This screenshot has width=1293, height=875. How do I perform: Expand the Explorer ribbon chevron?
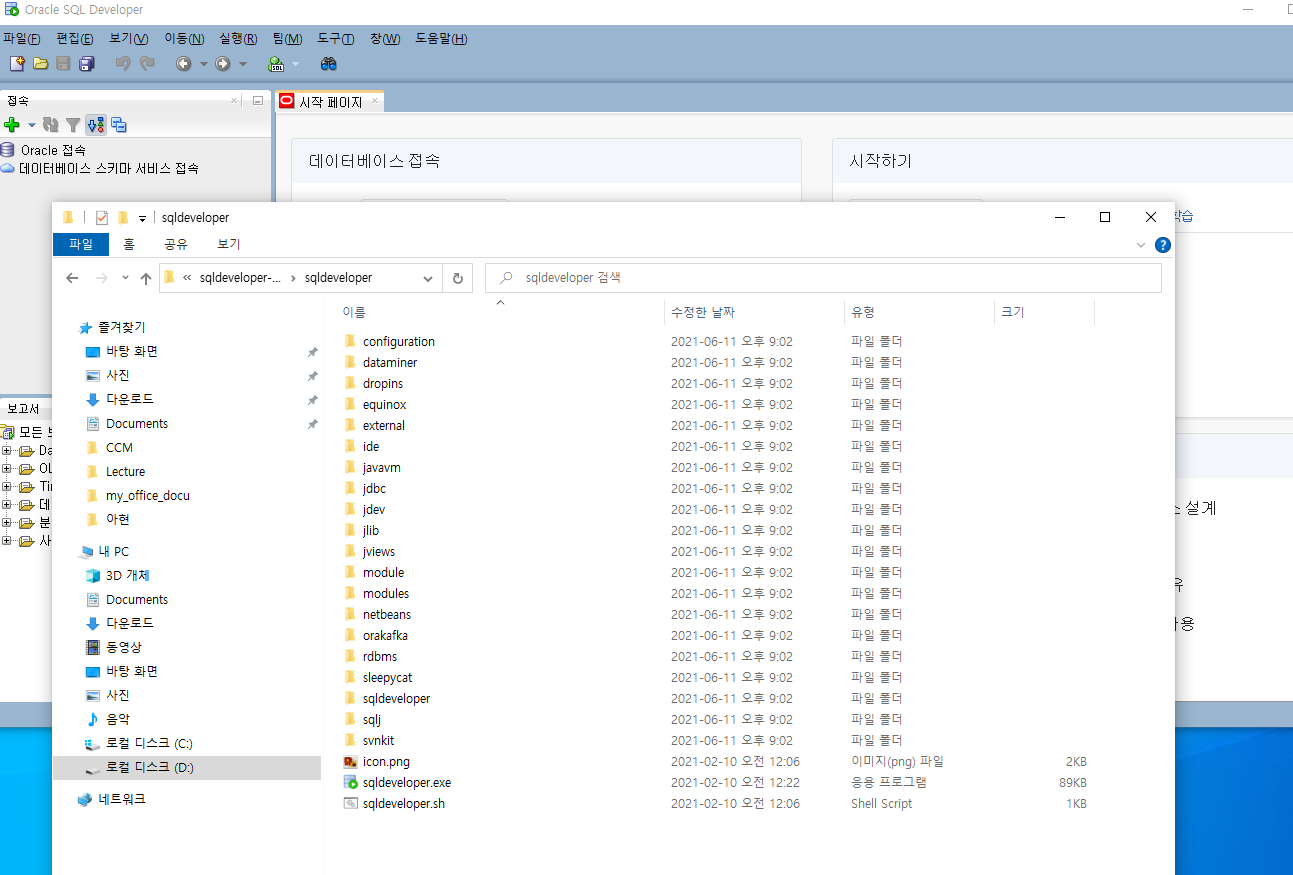click(1141, 244)
